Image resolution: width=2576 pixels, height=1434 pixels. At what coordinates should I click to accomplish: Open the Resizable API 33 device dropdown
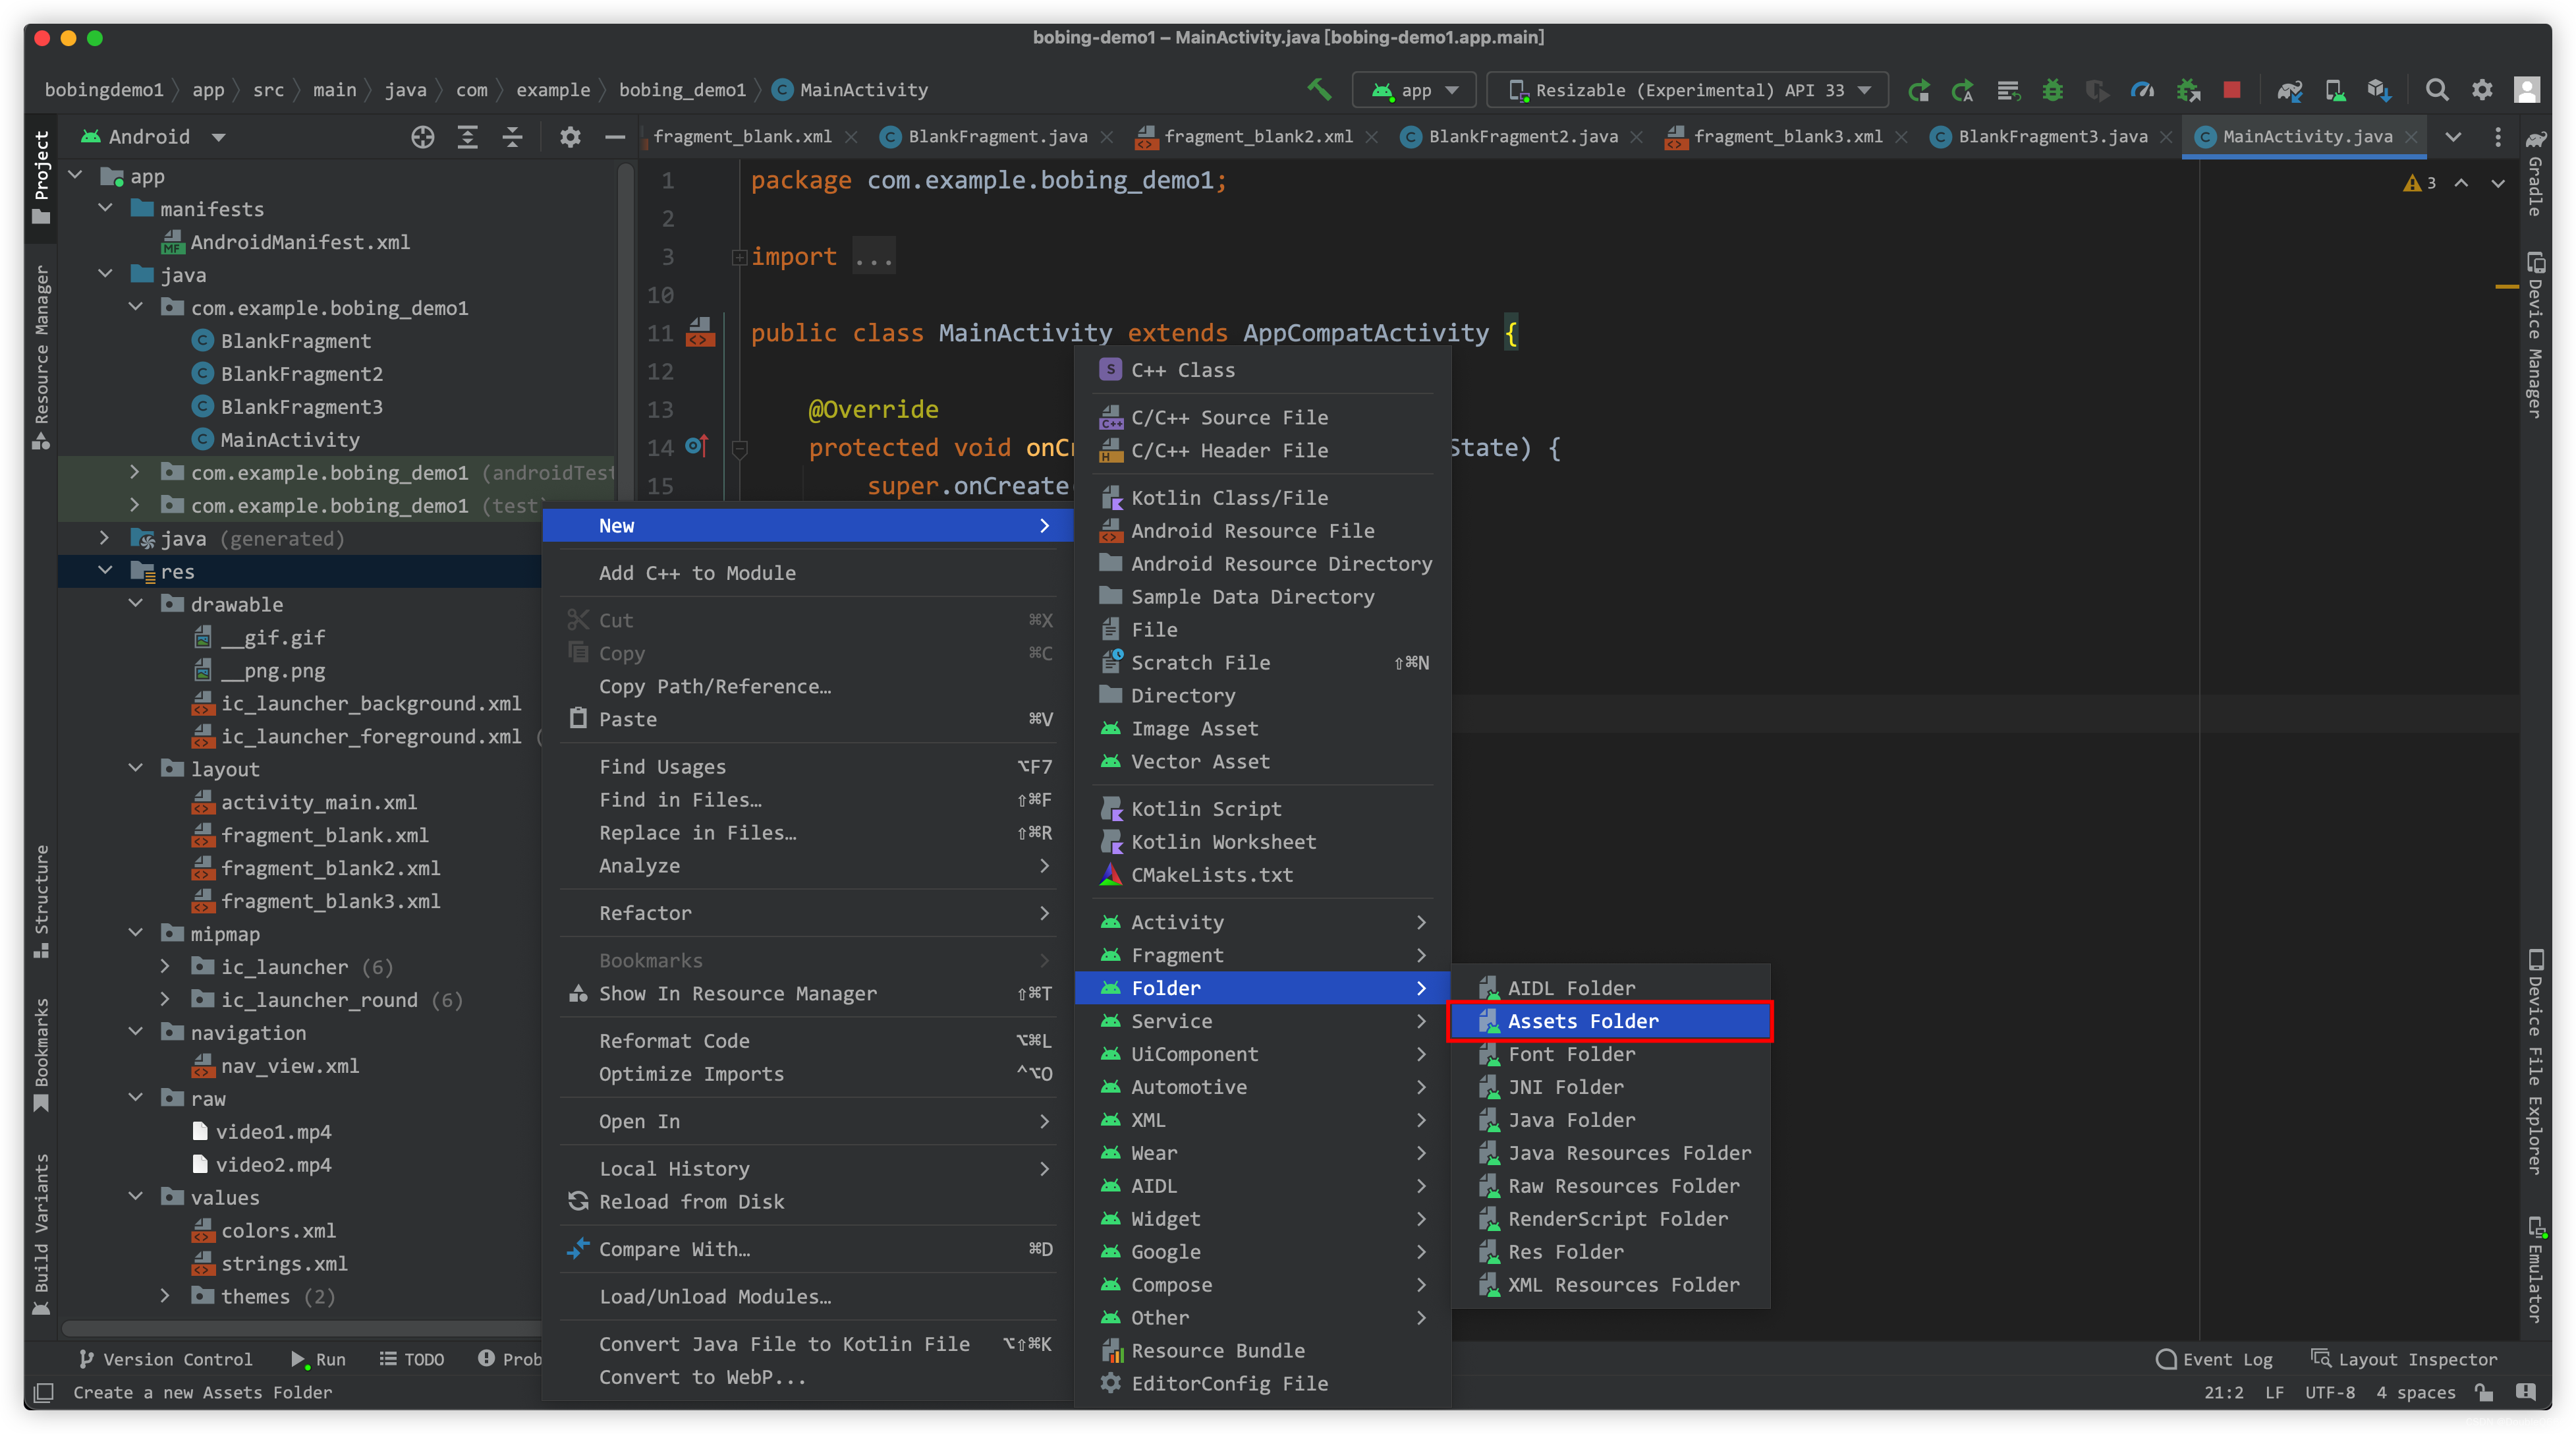(x=1688, y=90)
